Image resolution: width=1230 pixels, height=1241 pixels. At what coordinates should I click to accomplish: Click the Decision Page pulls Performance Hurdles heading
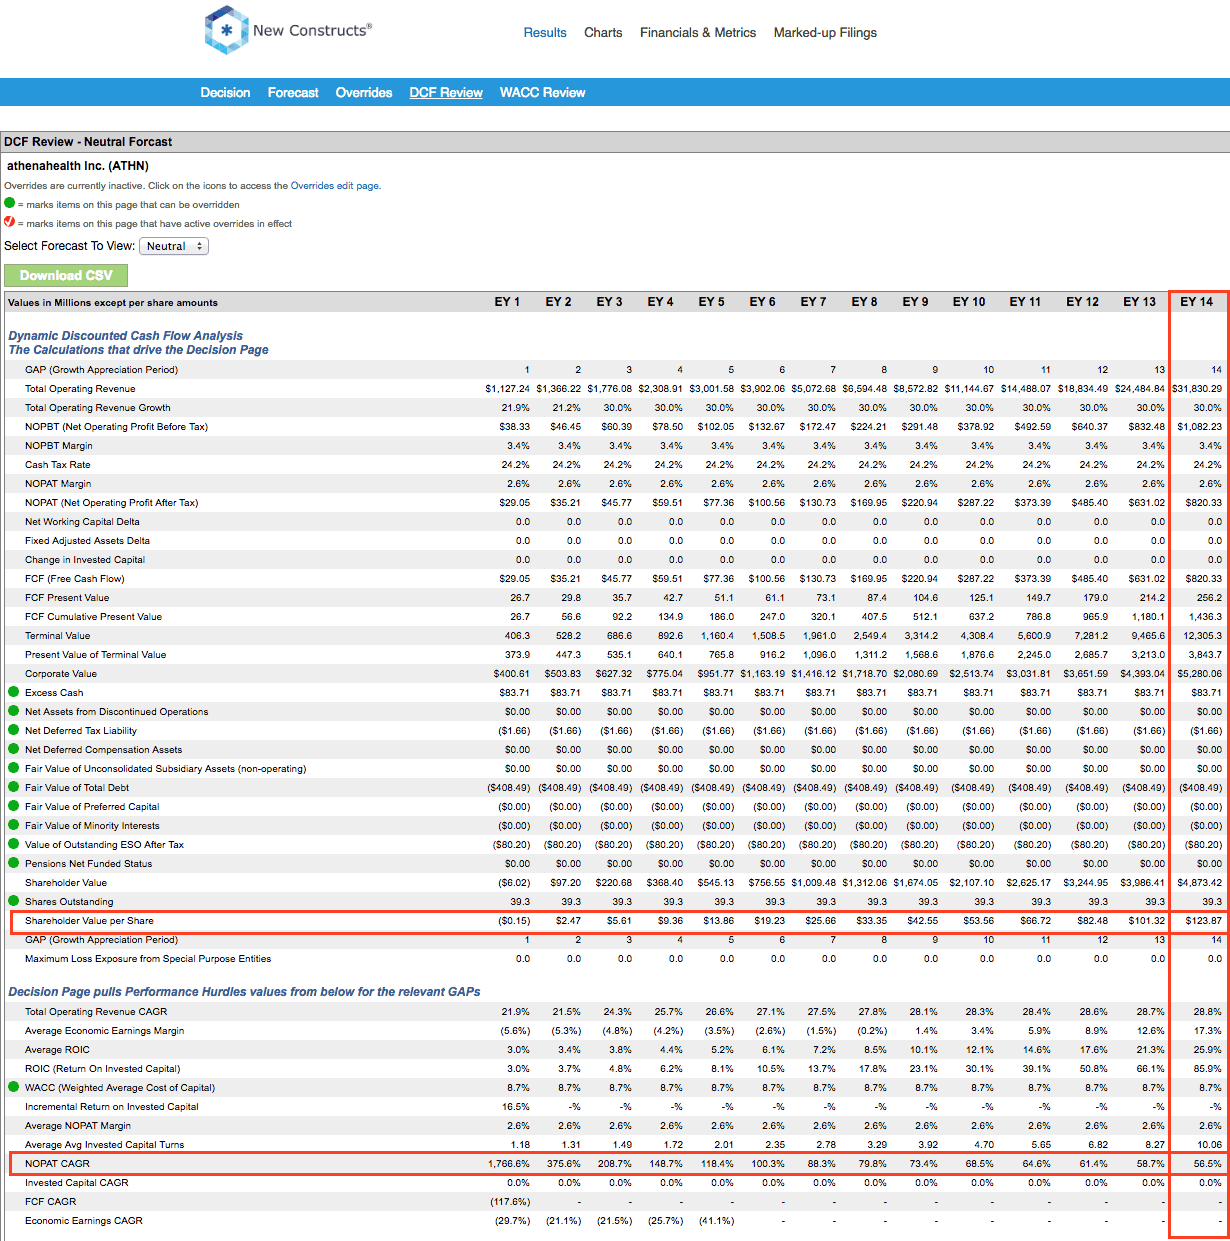244,992
